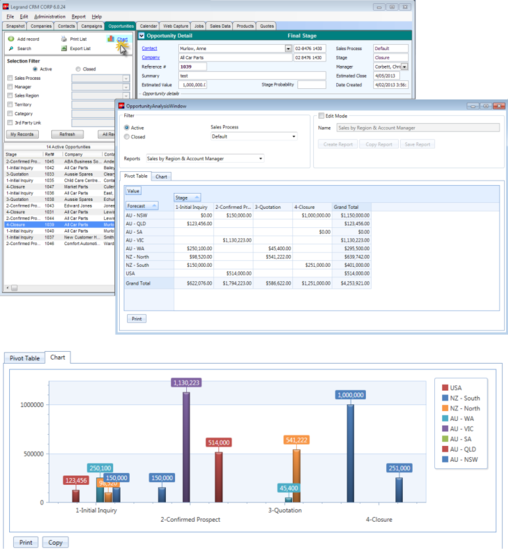Enable the Edit Mode checkbox
The height and width of the screenshot is (550, 508).
point(321,116)
